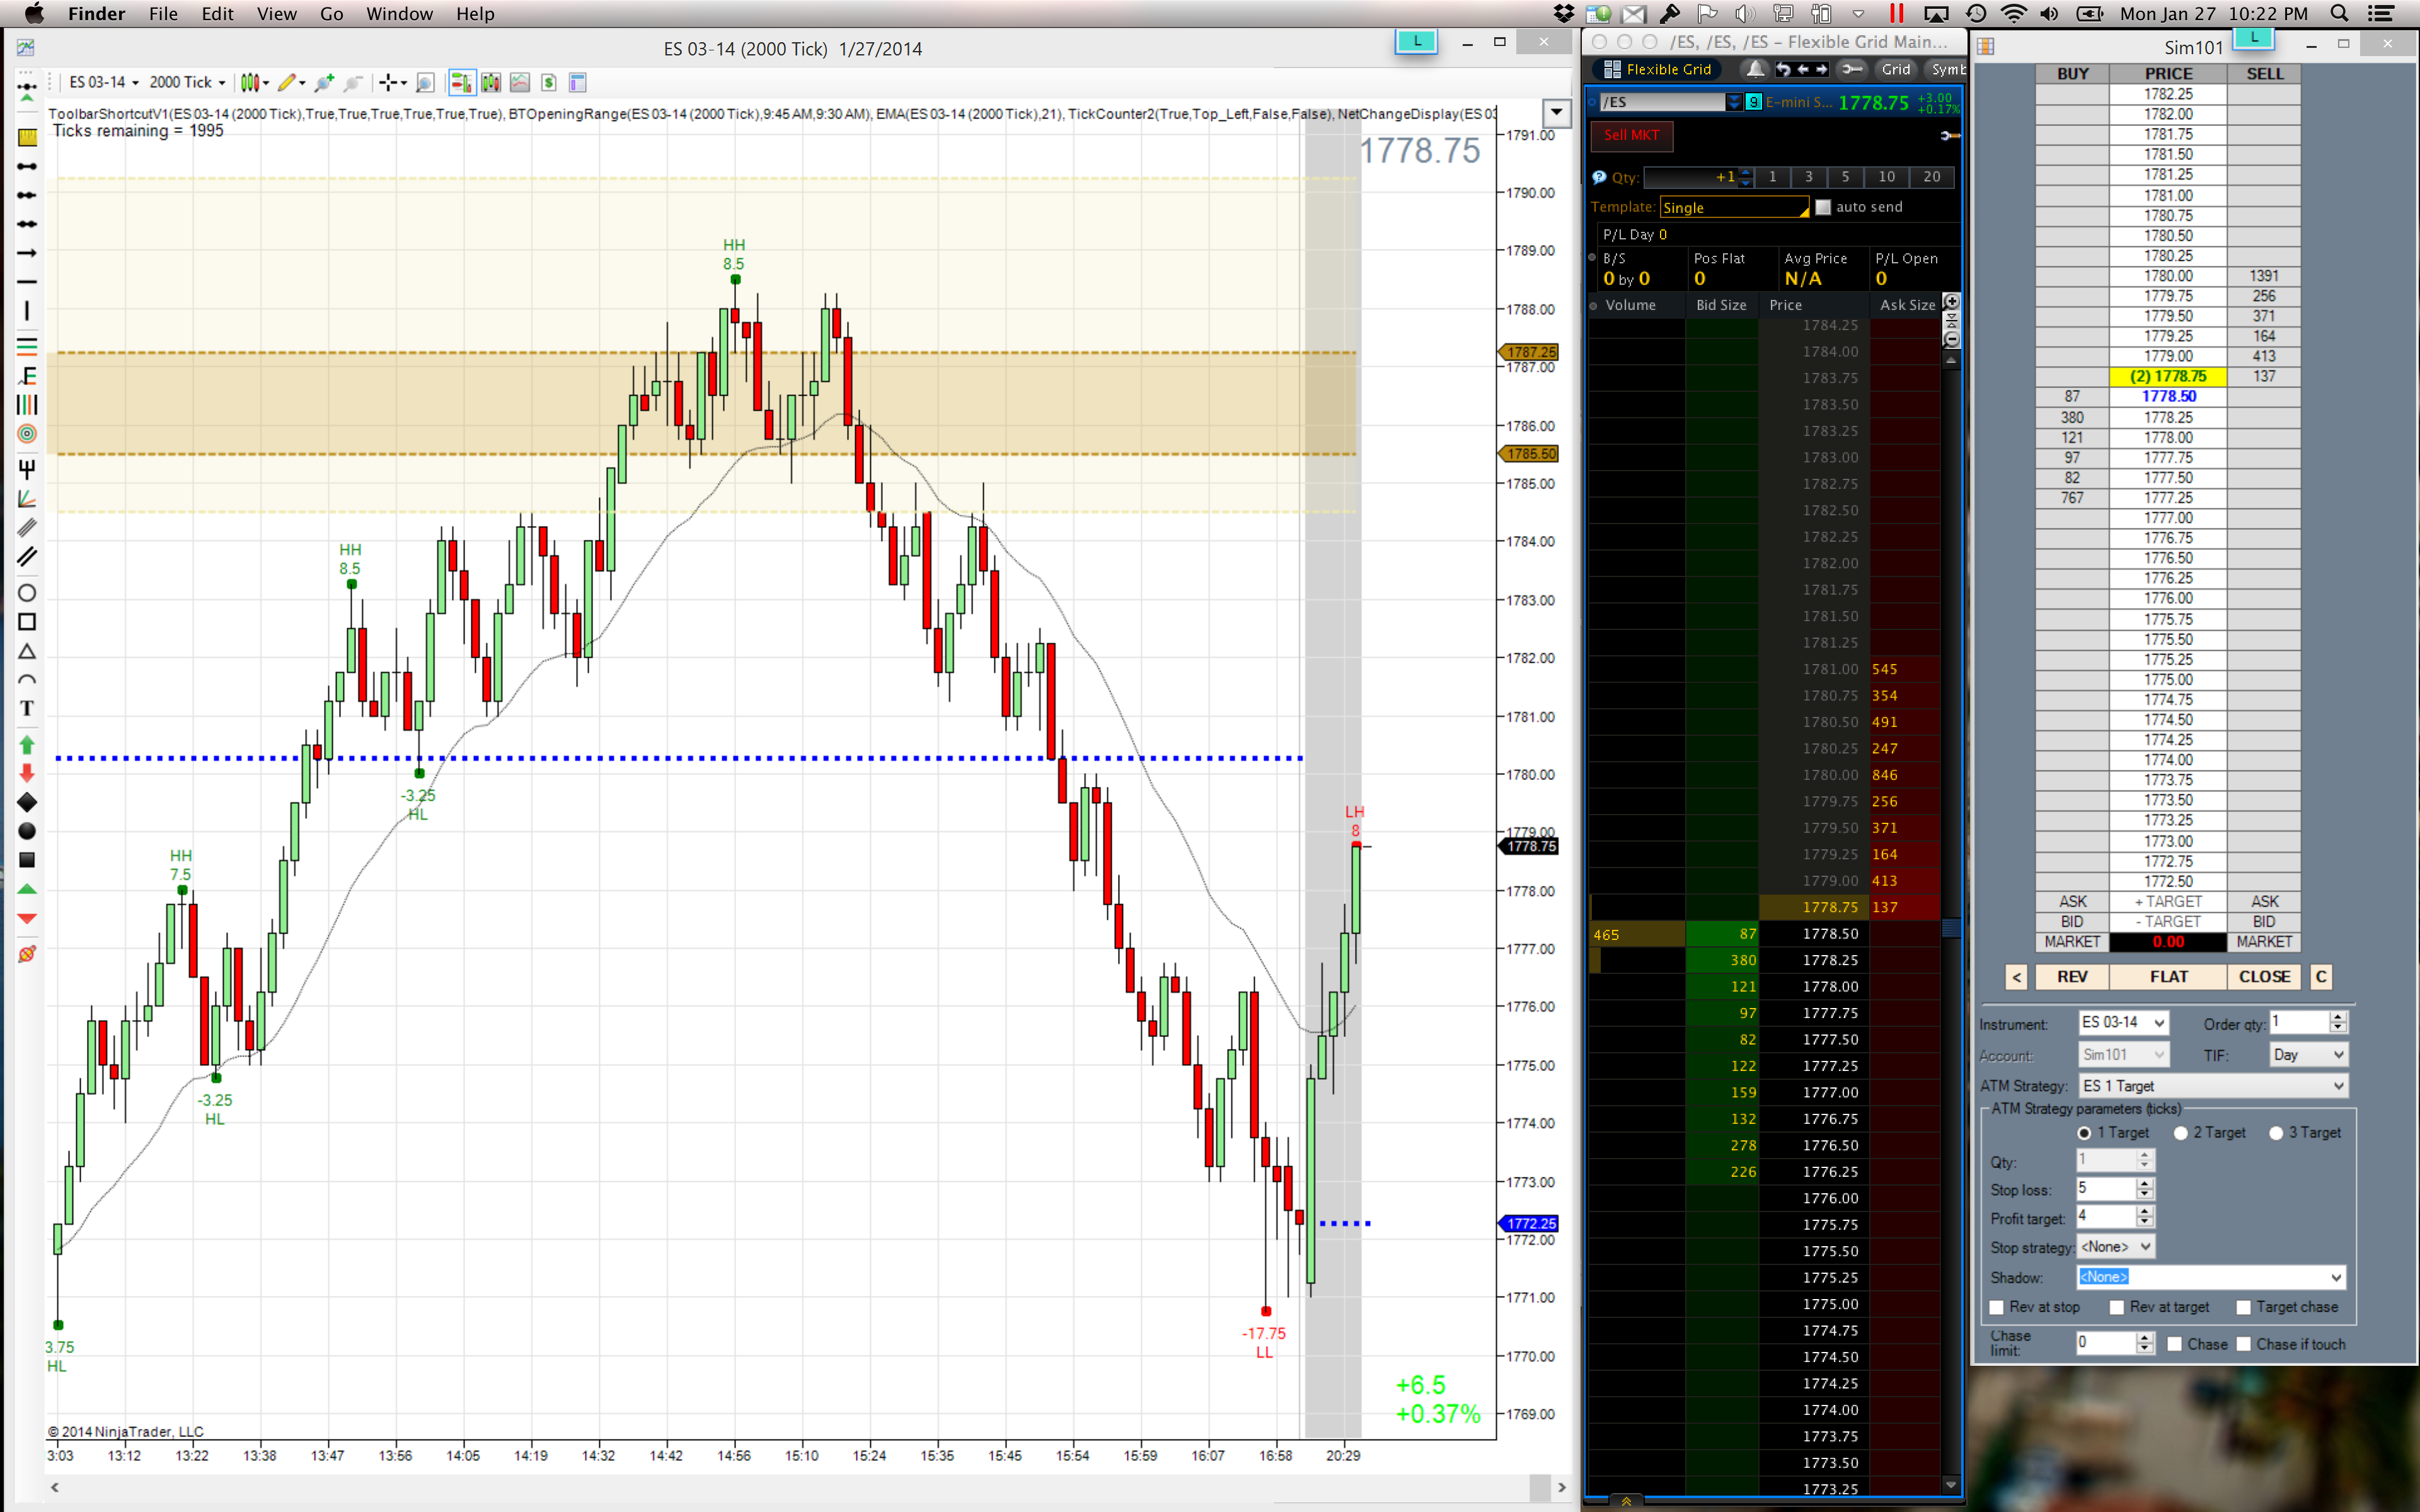Enable the Target chase checkbox
The width and height of the screenshot is (2420, 1512).
2244,1308
